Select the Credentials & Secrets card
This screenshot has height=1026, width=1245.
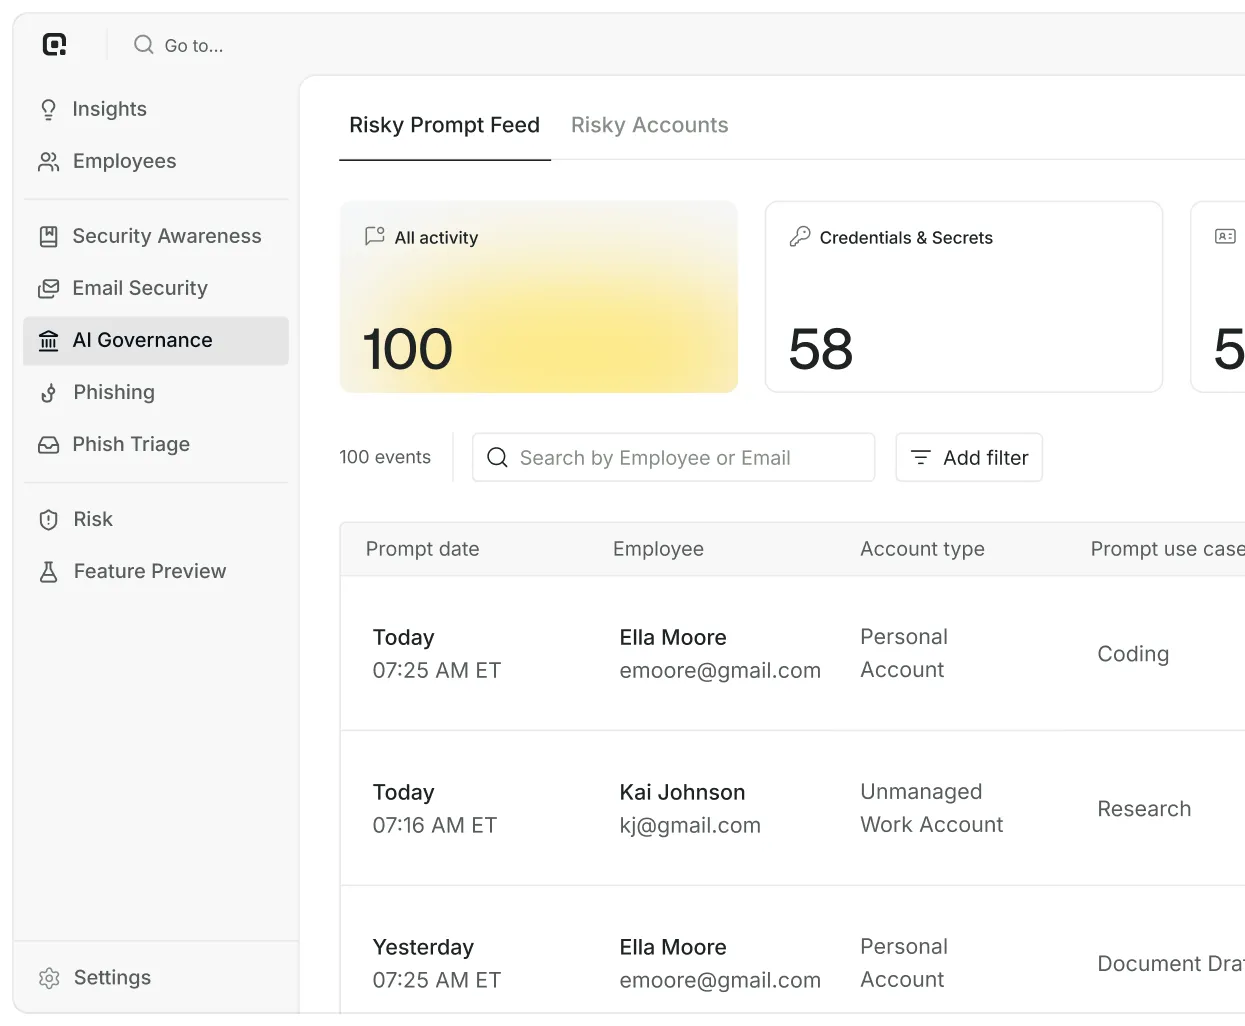964,297
